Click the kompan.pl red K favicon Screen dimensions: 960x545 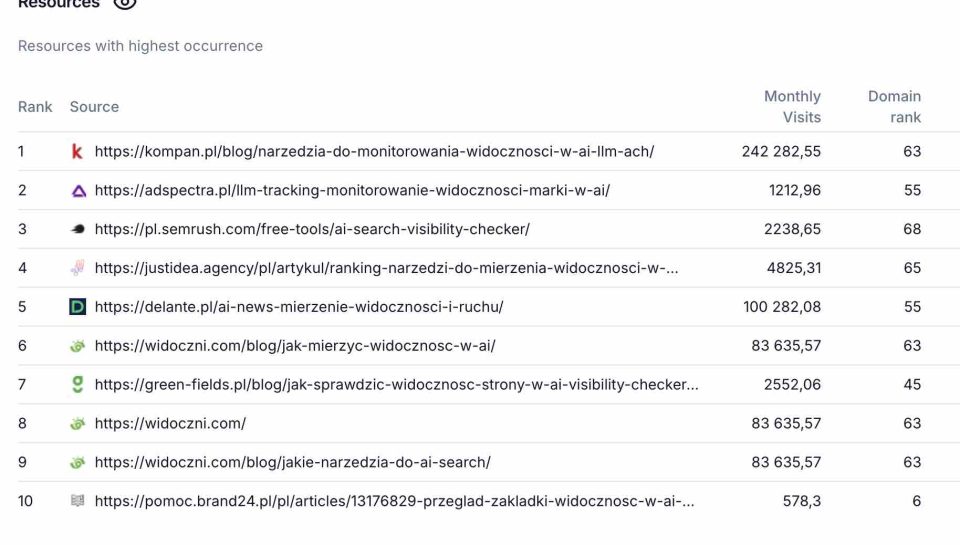click(77, 151)
